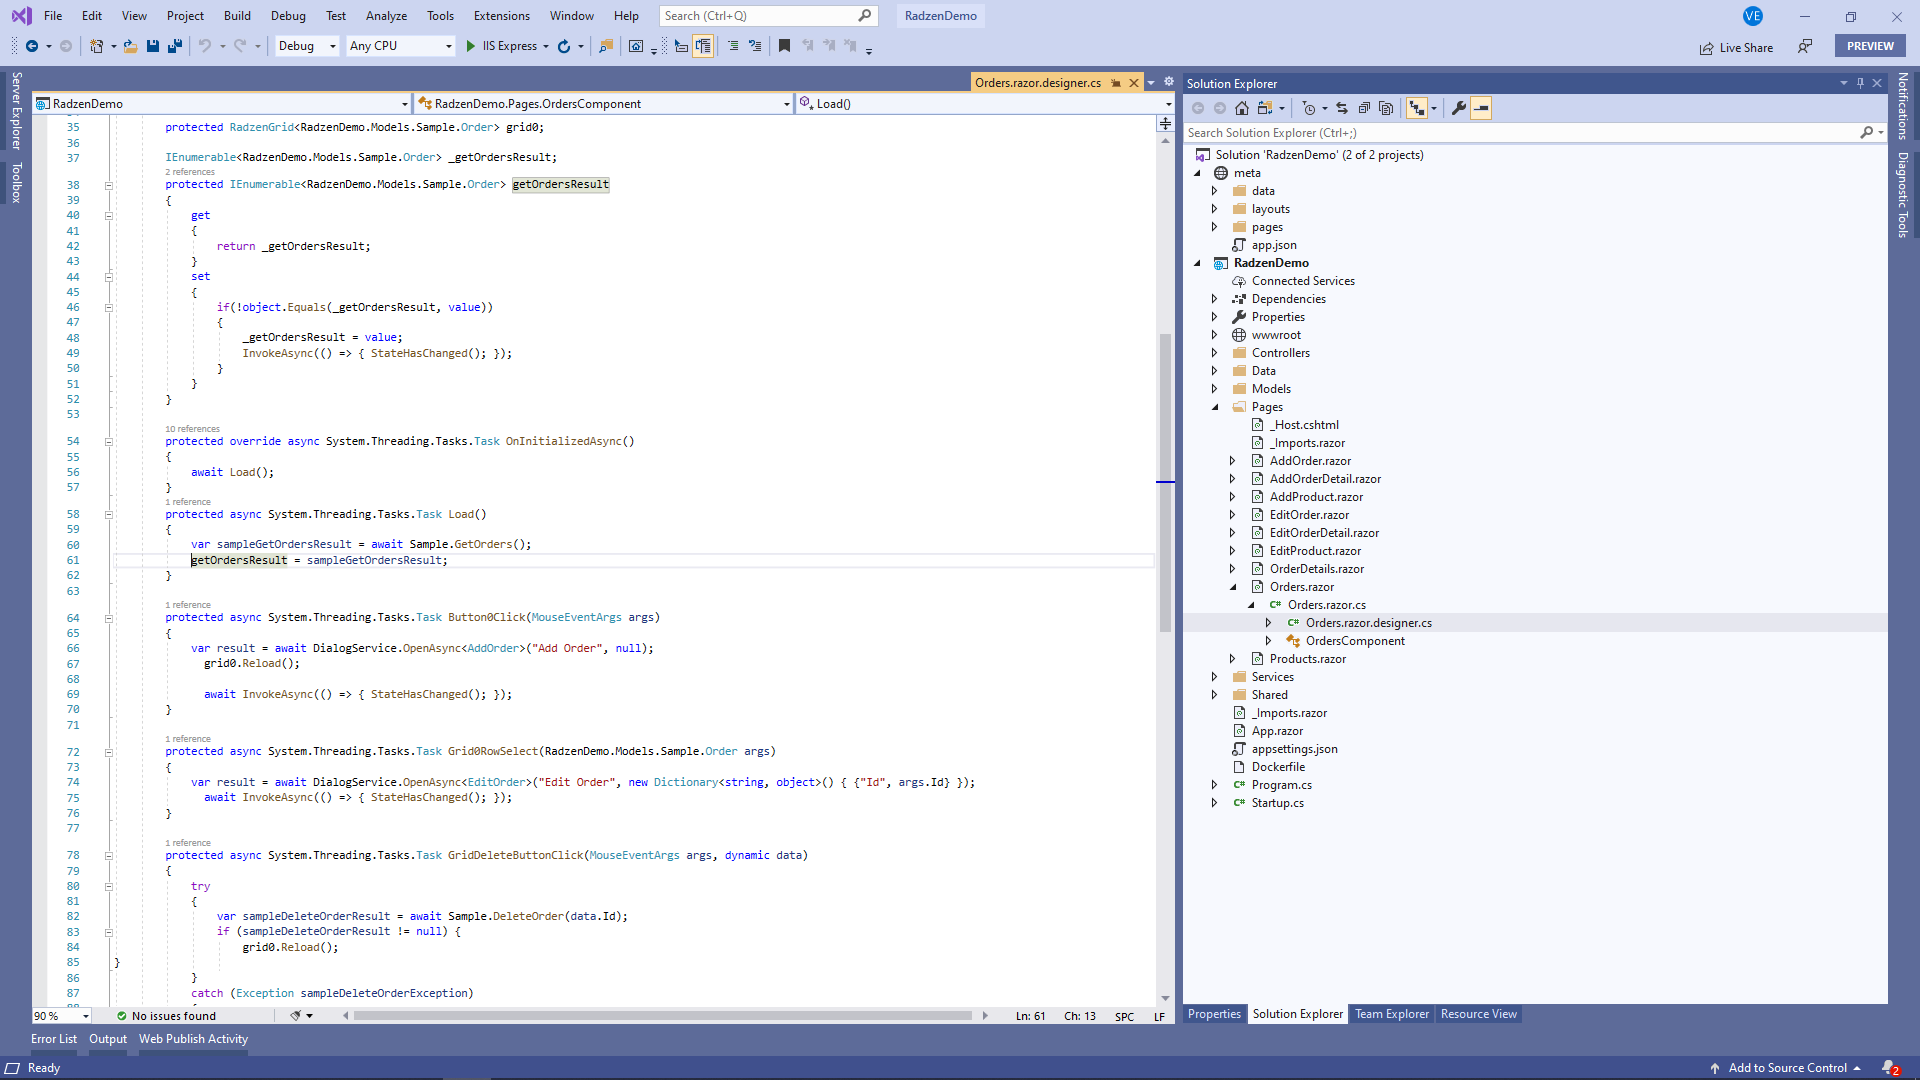Click the Save All toolbar icon

(x=175, y=46)
